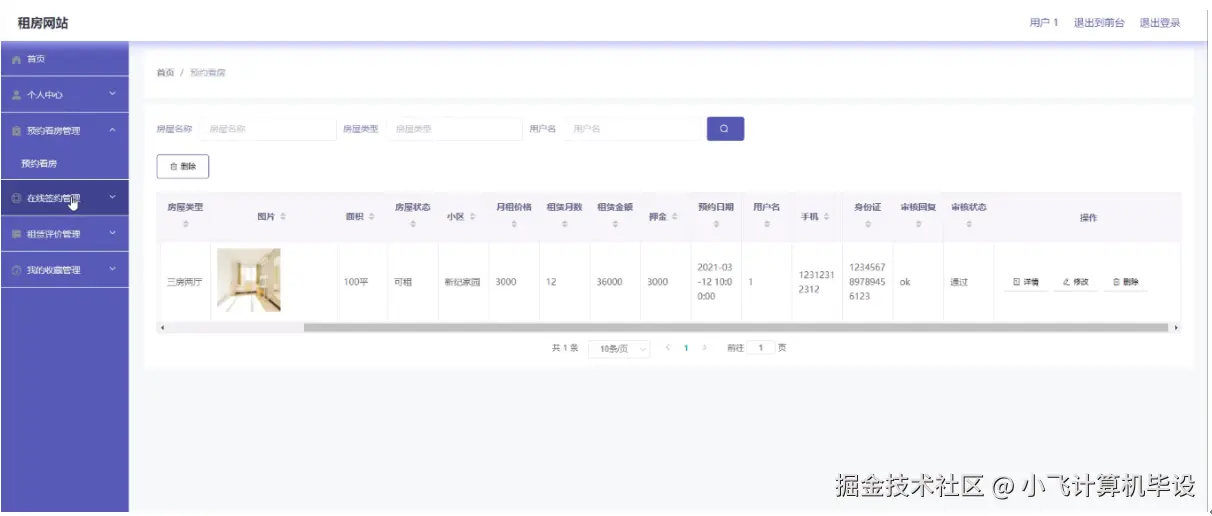Screen dimensions: 1212x516
Task: Click 详情 in the table row
Action: tap(1026, 282)
